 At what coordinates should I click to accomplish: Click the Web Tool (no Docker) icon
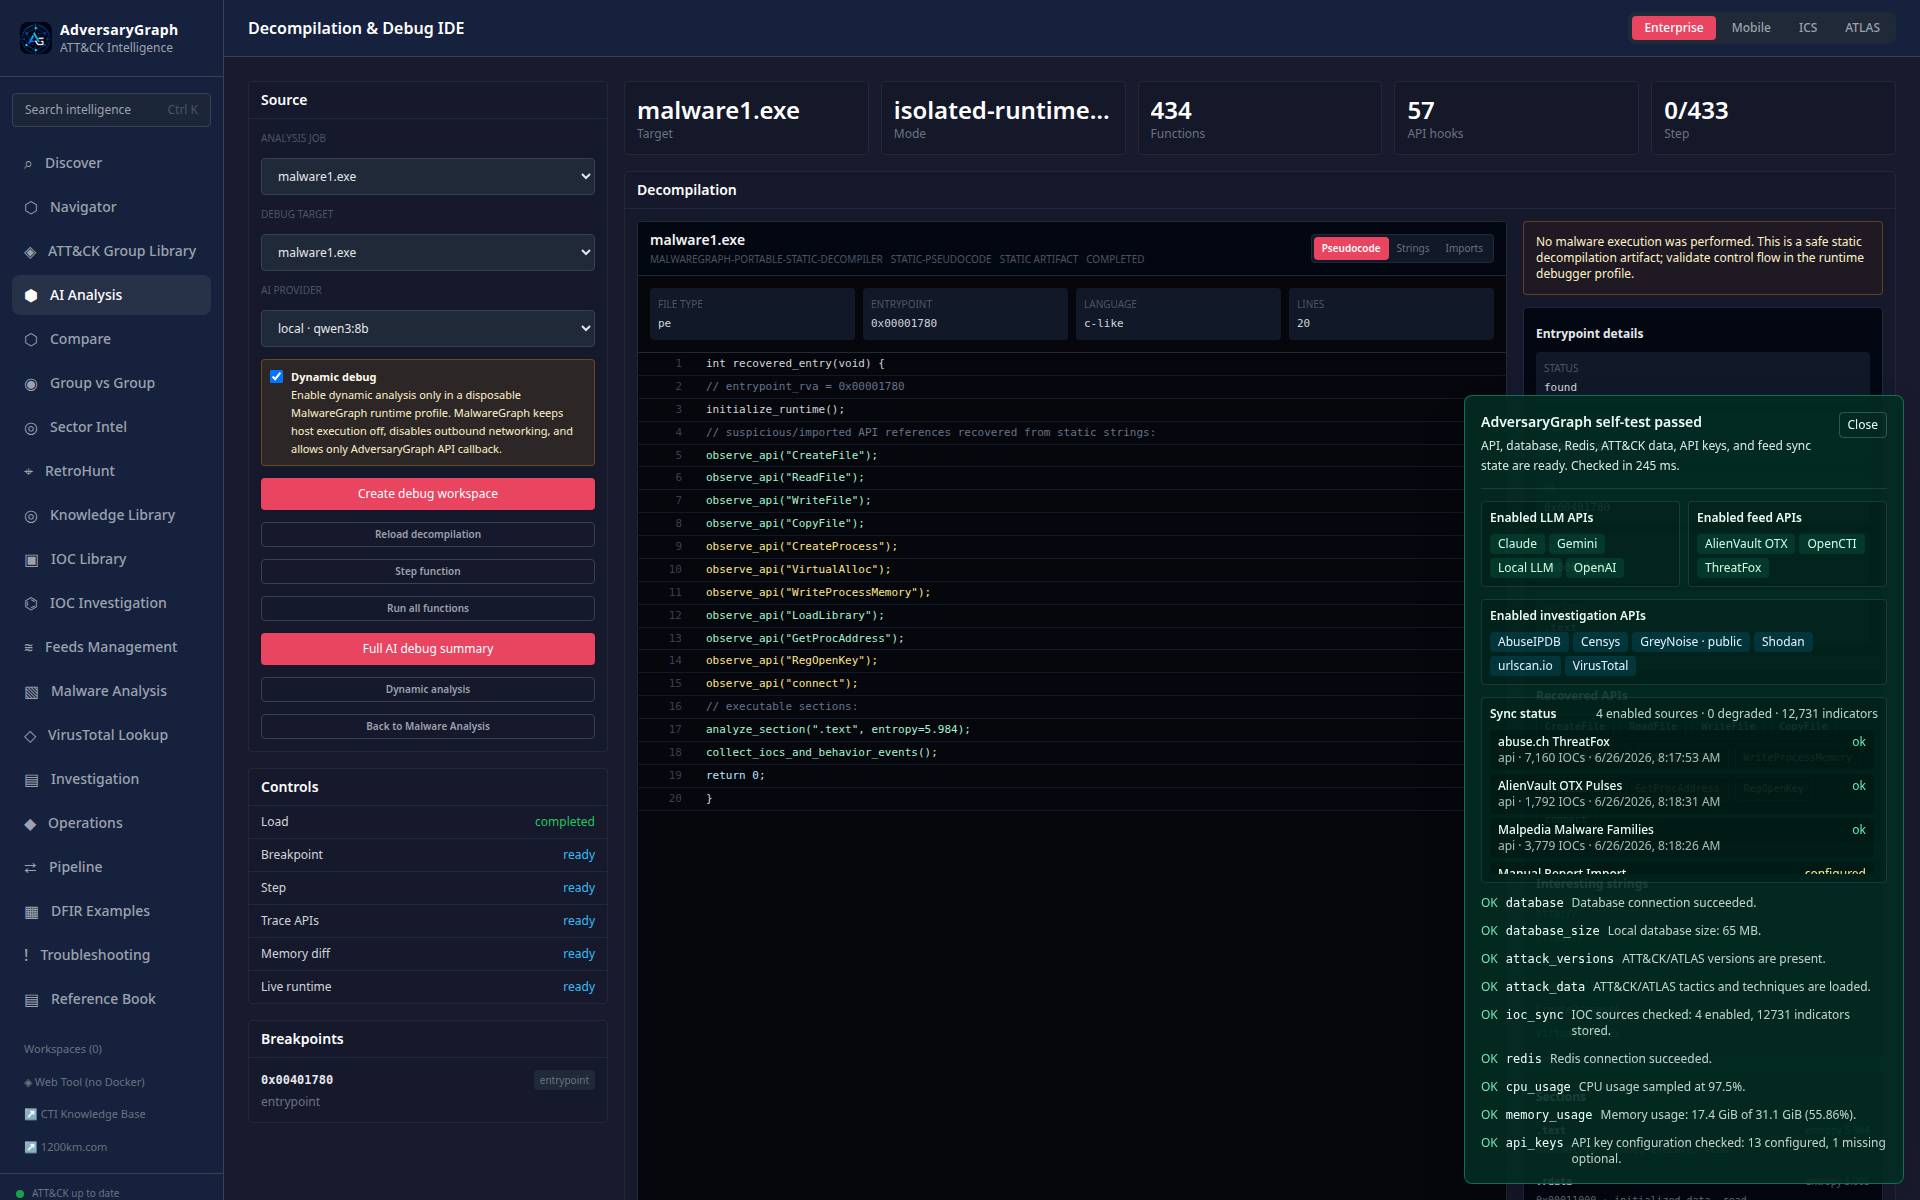(28, 1082)
